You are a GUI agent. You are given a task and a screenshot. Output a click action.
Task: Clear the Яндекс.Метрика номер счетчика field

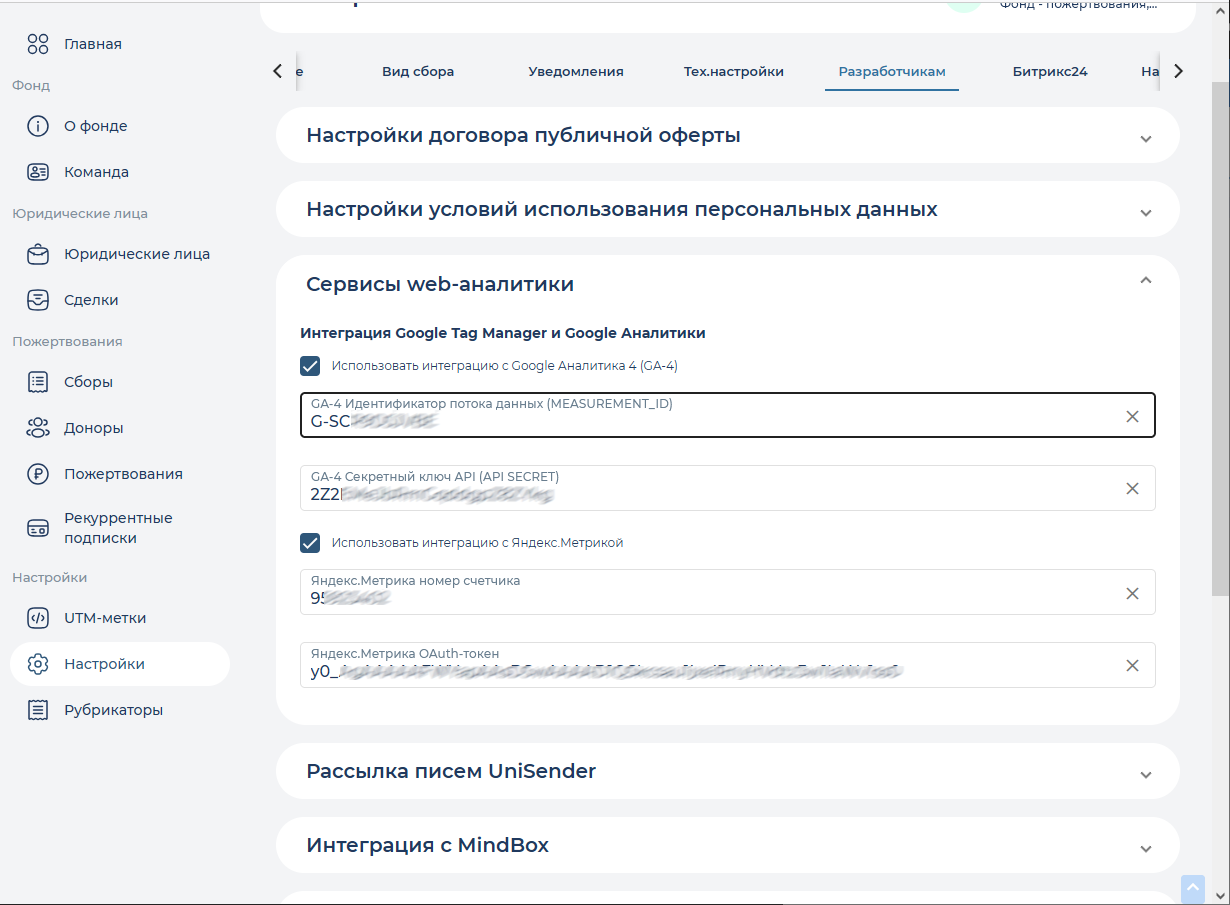(x=1132, y=593)
